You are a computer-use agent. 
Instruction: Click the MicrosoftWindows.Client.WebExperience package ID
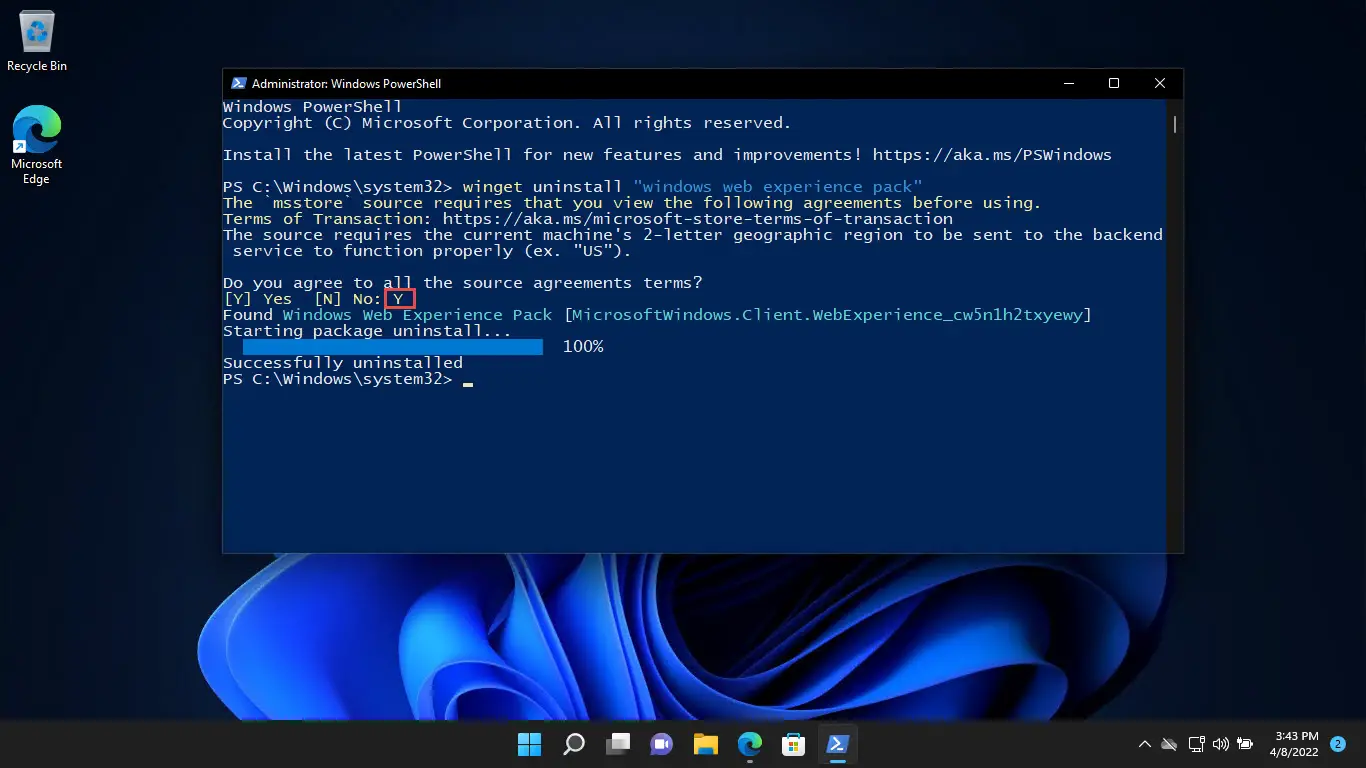[x=827, y=315]
